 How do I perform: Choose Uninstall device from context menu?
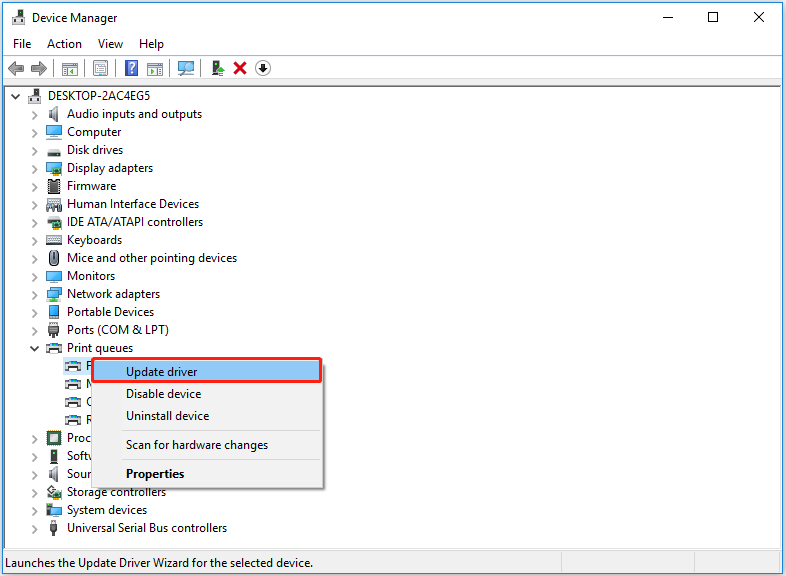pos(207,416)
